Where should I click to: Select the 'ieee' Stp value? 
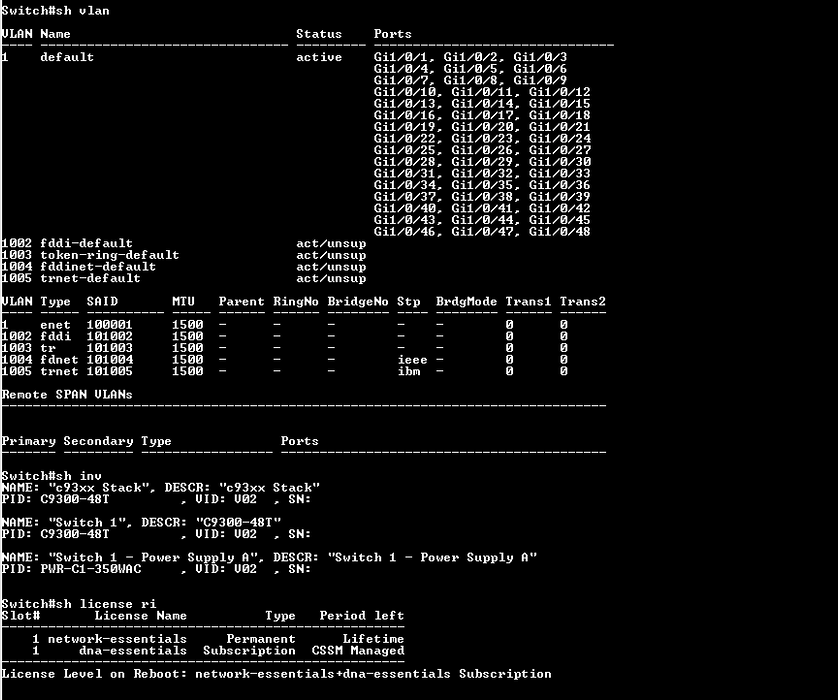412,360
